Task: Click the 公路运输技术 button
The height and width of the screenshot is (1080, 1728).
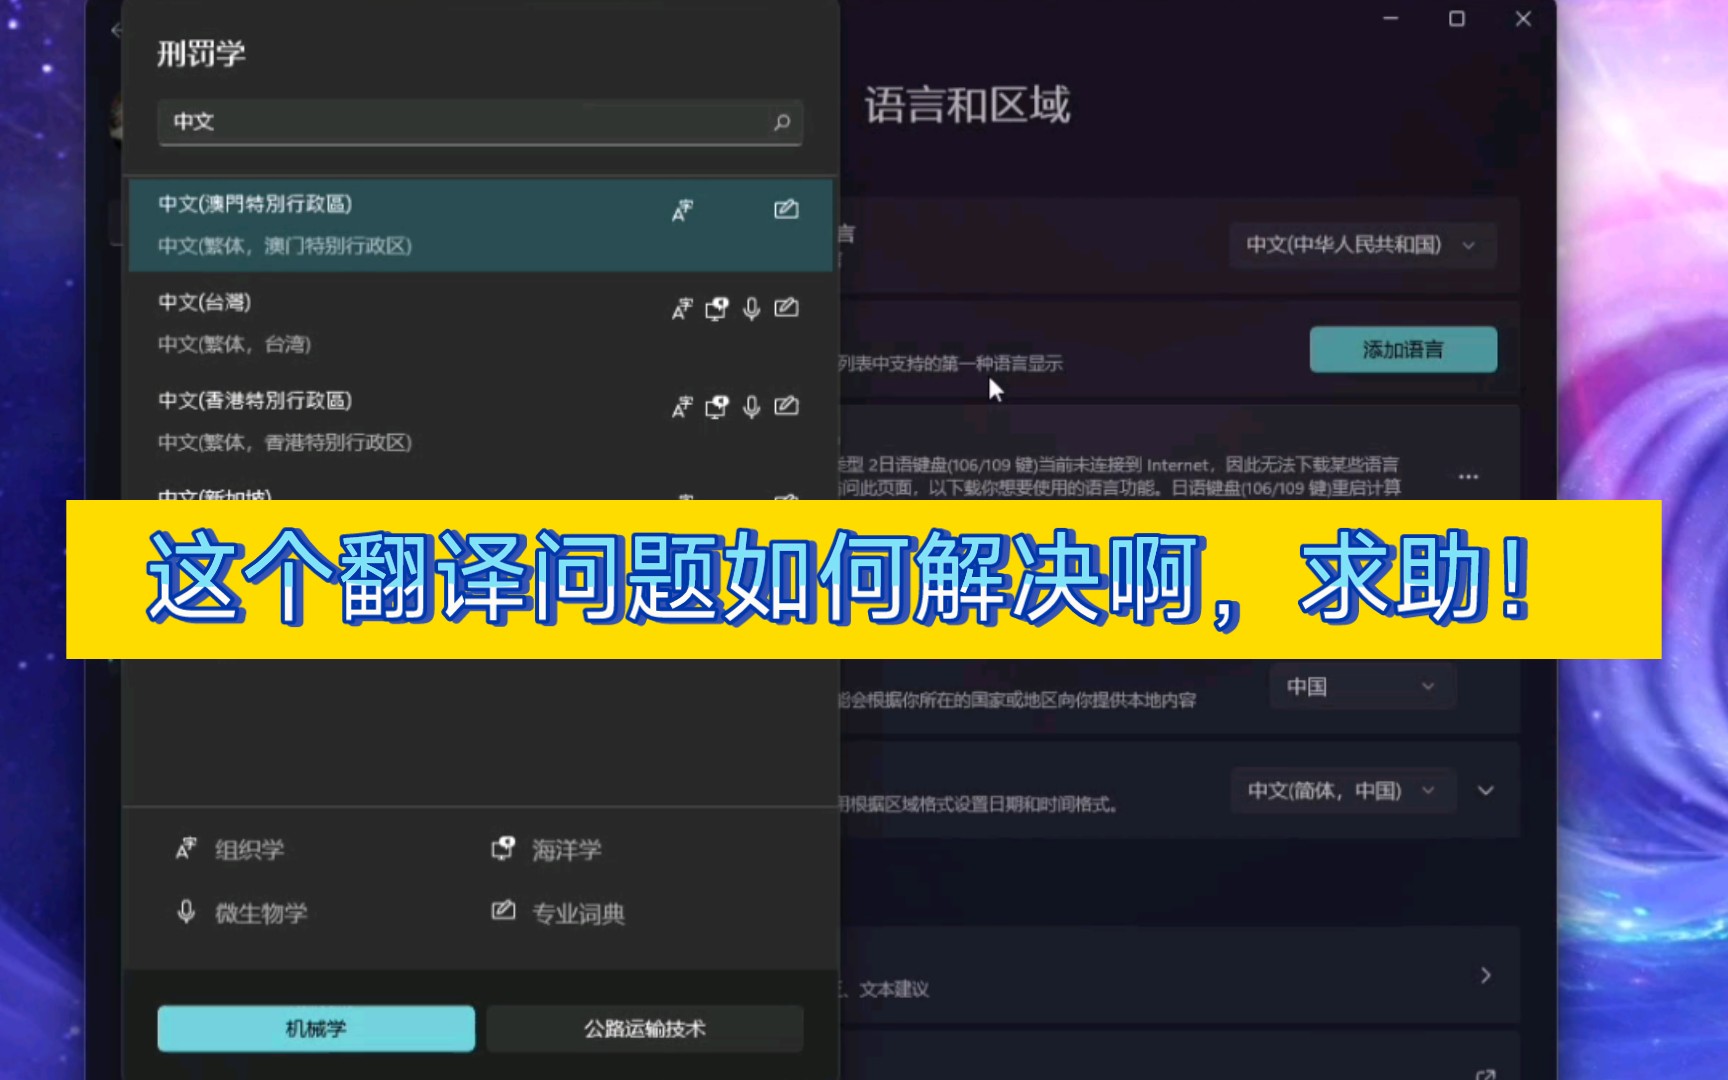Action: pyautogui.click(x=644, y=1028)
